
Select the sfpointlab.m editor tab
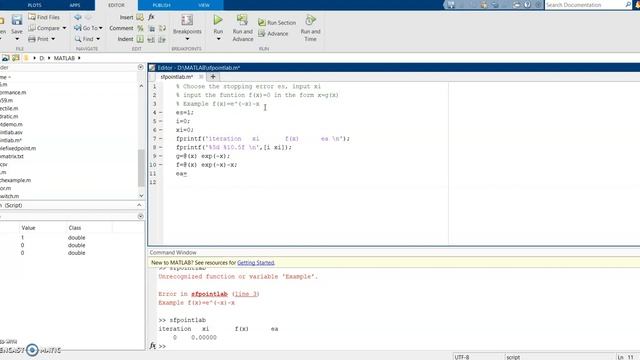click(177, 77)
